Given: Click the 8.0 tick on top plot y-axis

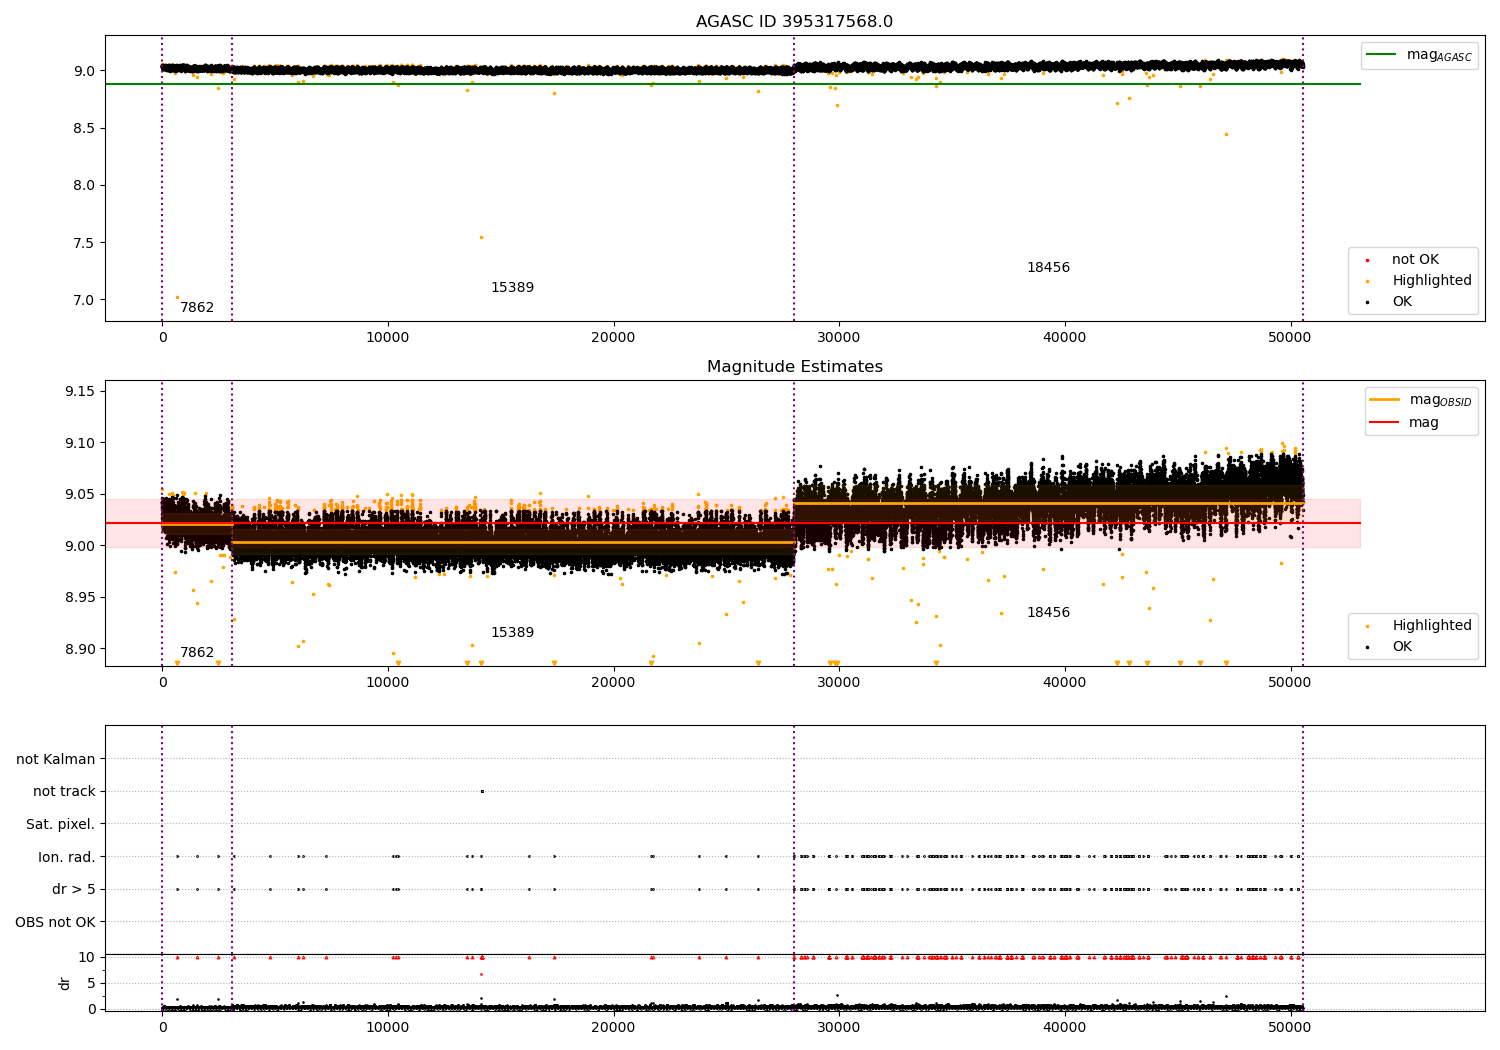Looking at the screenshot, I should 82,186.
